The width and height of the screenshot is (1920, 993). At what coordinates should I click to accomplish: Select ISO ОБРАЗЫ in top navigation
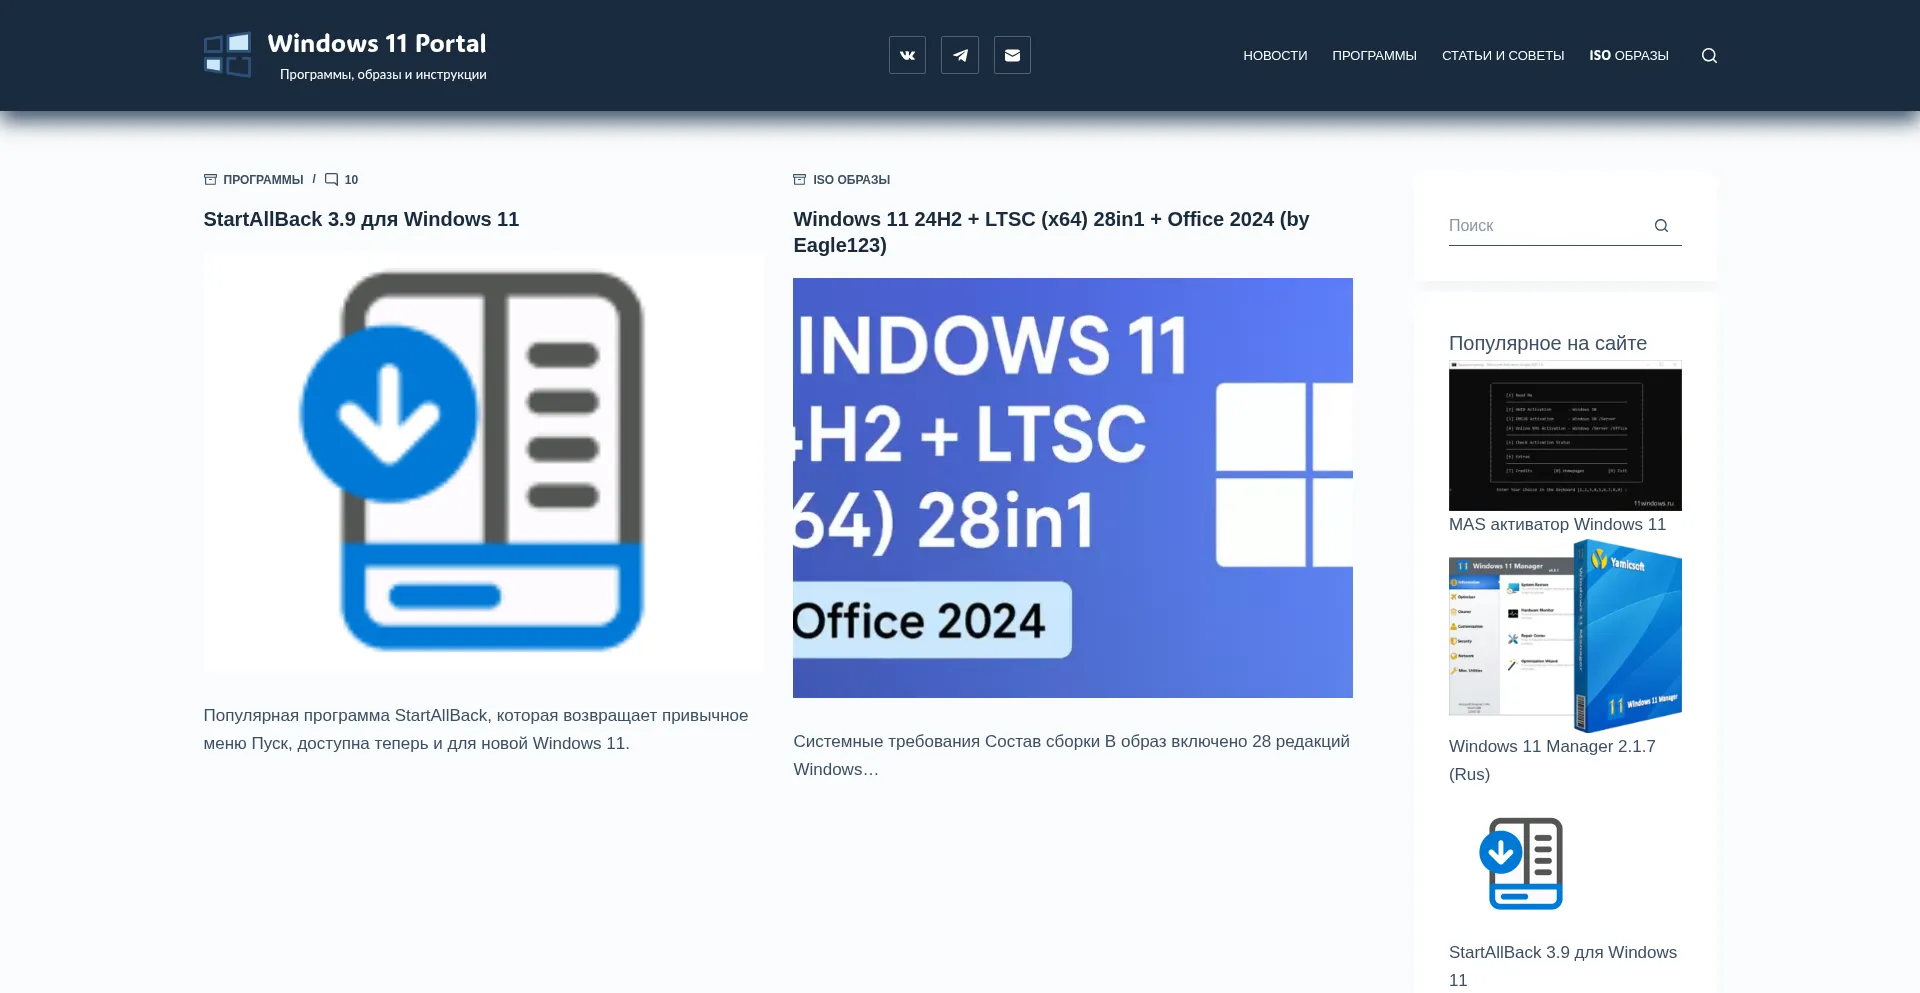pos(1628,56)
